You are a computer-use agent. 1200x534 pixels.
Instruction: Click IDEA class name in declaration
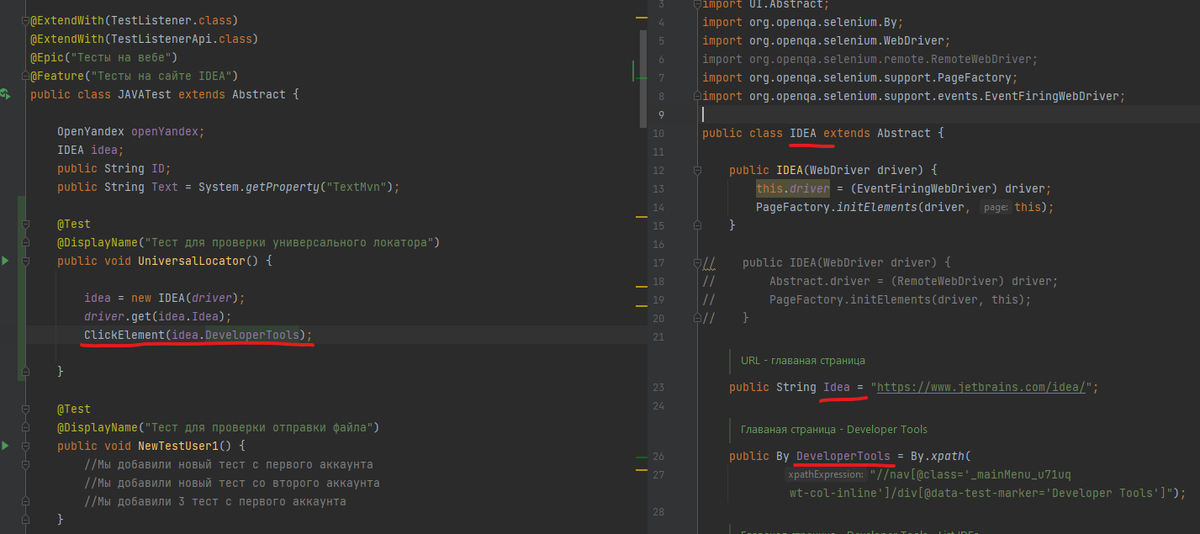pos(803,133)
